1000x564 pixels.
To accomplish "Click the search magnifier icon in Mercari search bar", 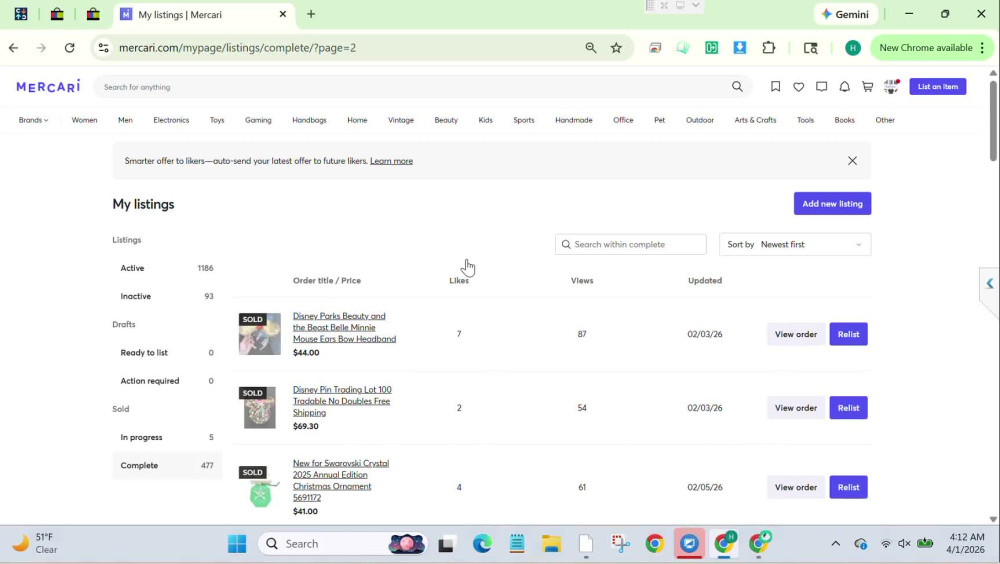I will tap(737, 87).
